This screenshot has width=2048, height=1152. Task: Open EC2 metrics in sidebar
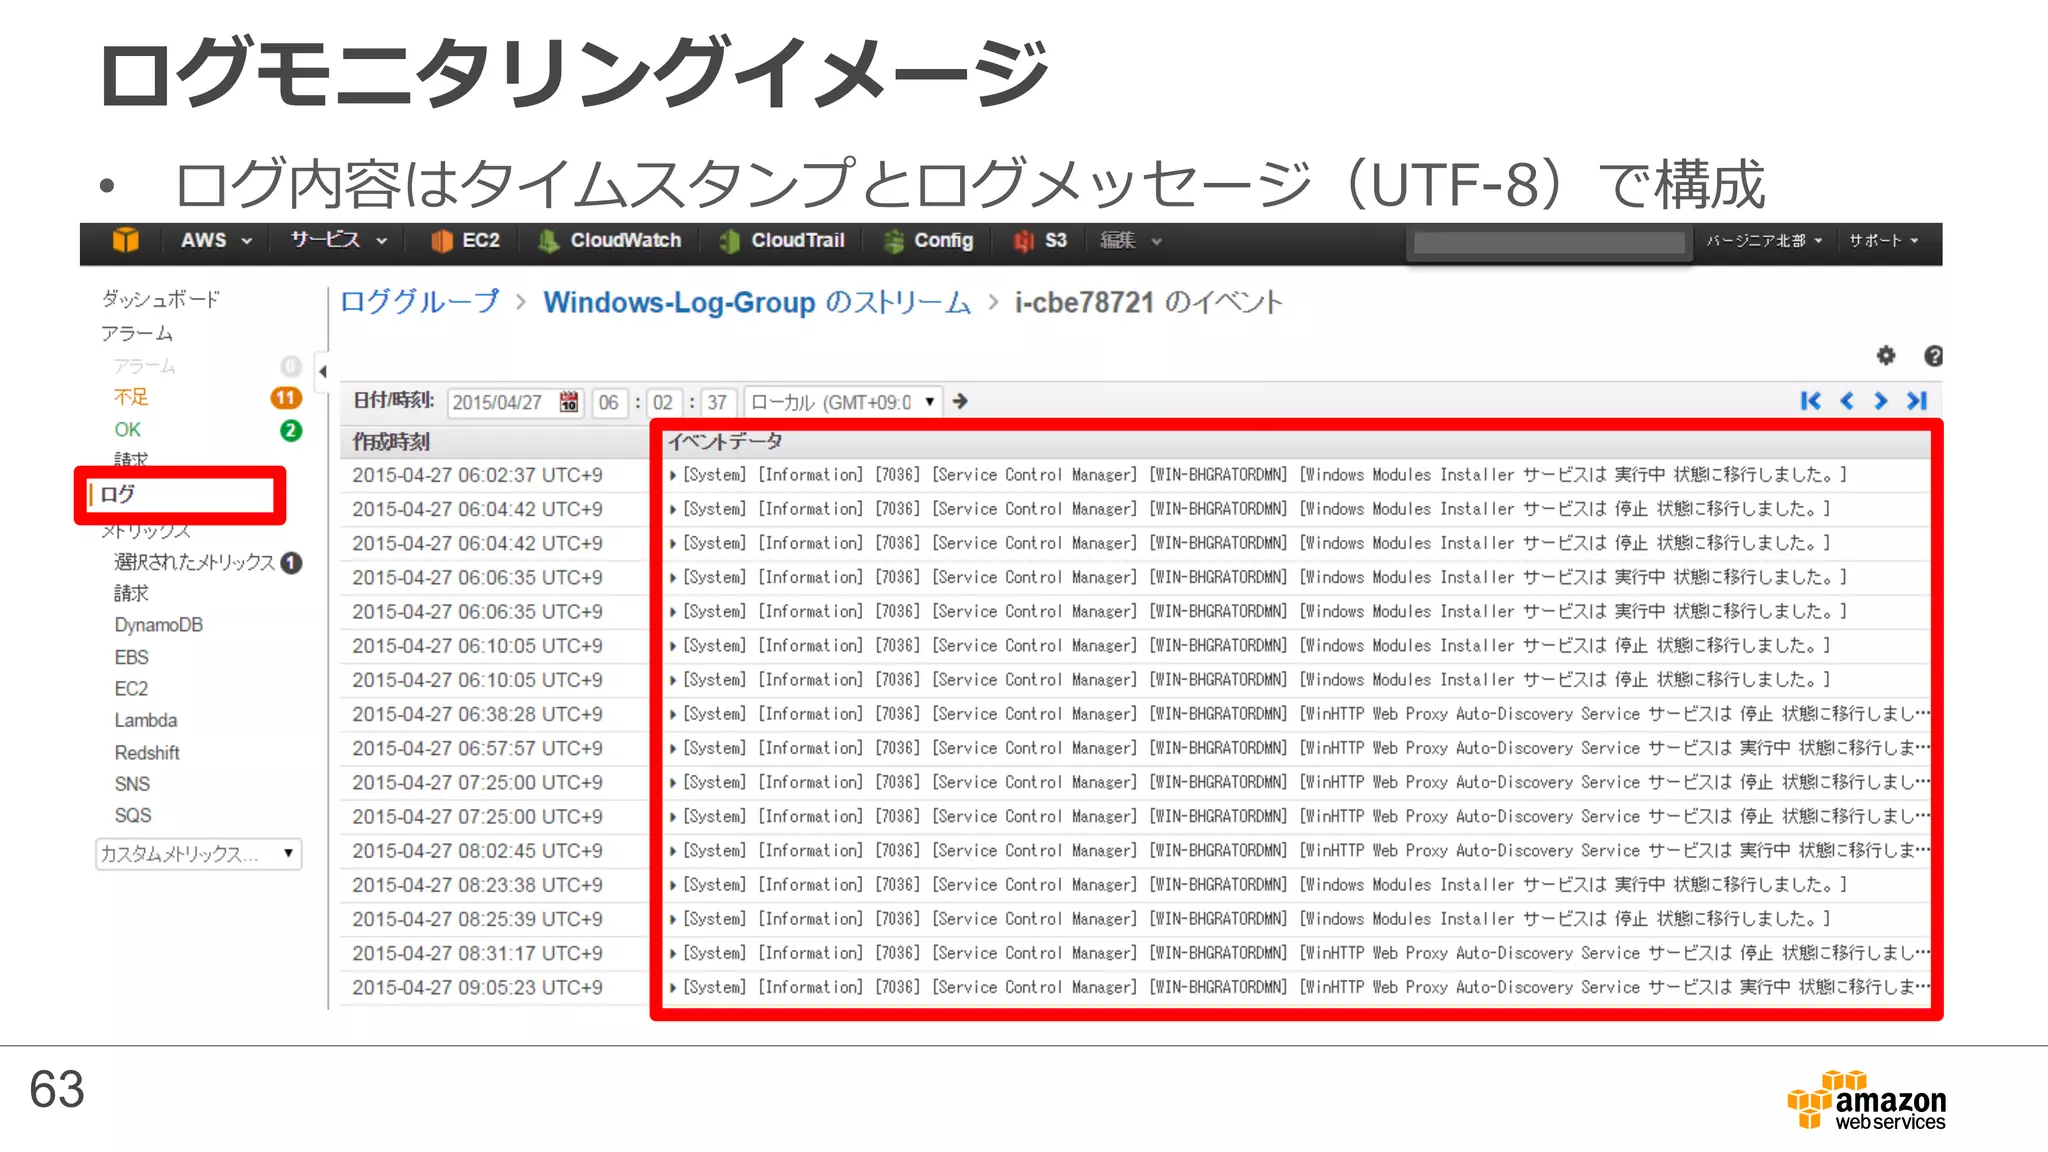pyautogui.click(x=131, y=689)
